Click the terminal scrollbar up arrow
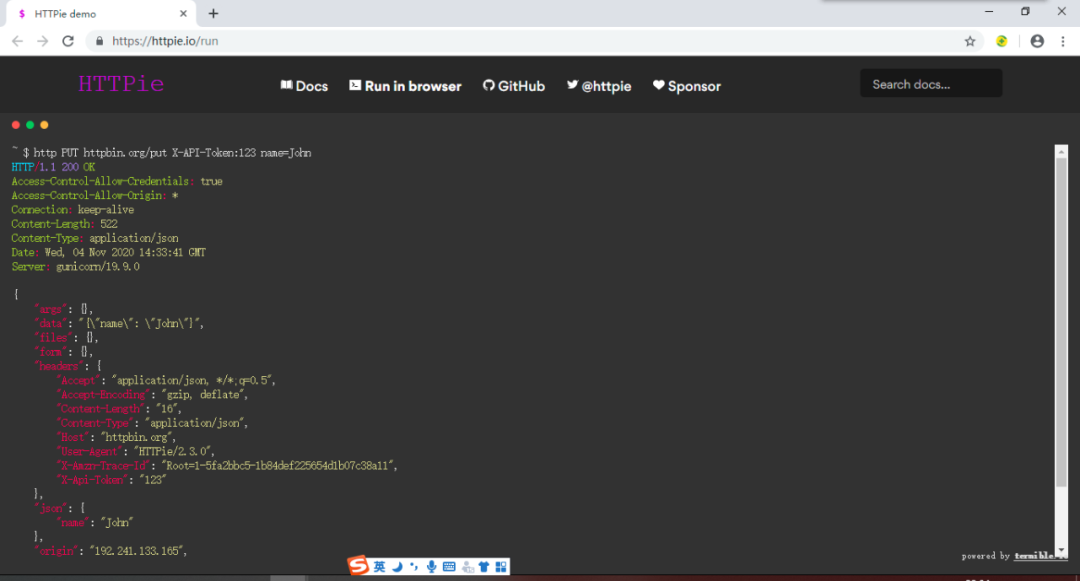The height and width of the screenshot is (581, 1080). 1061,151
